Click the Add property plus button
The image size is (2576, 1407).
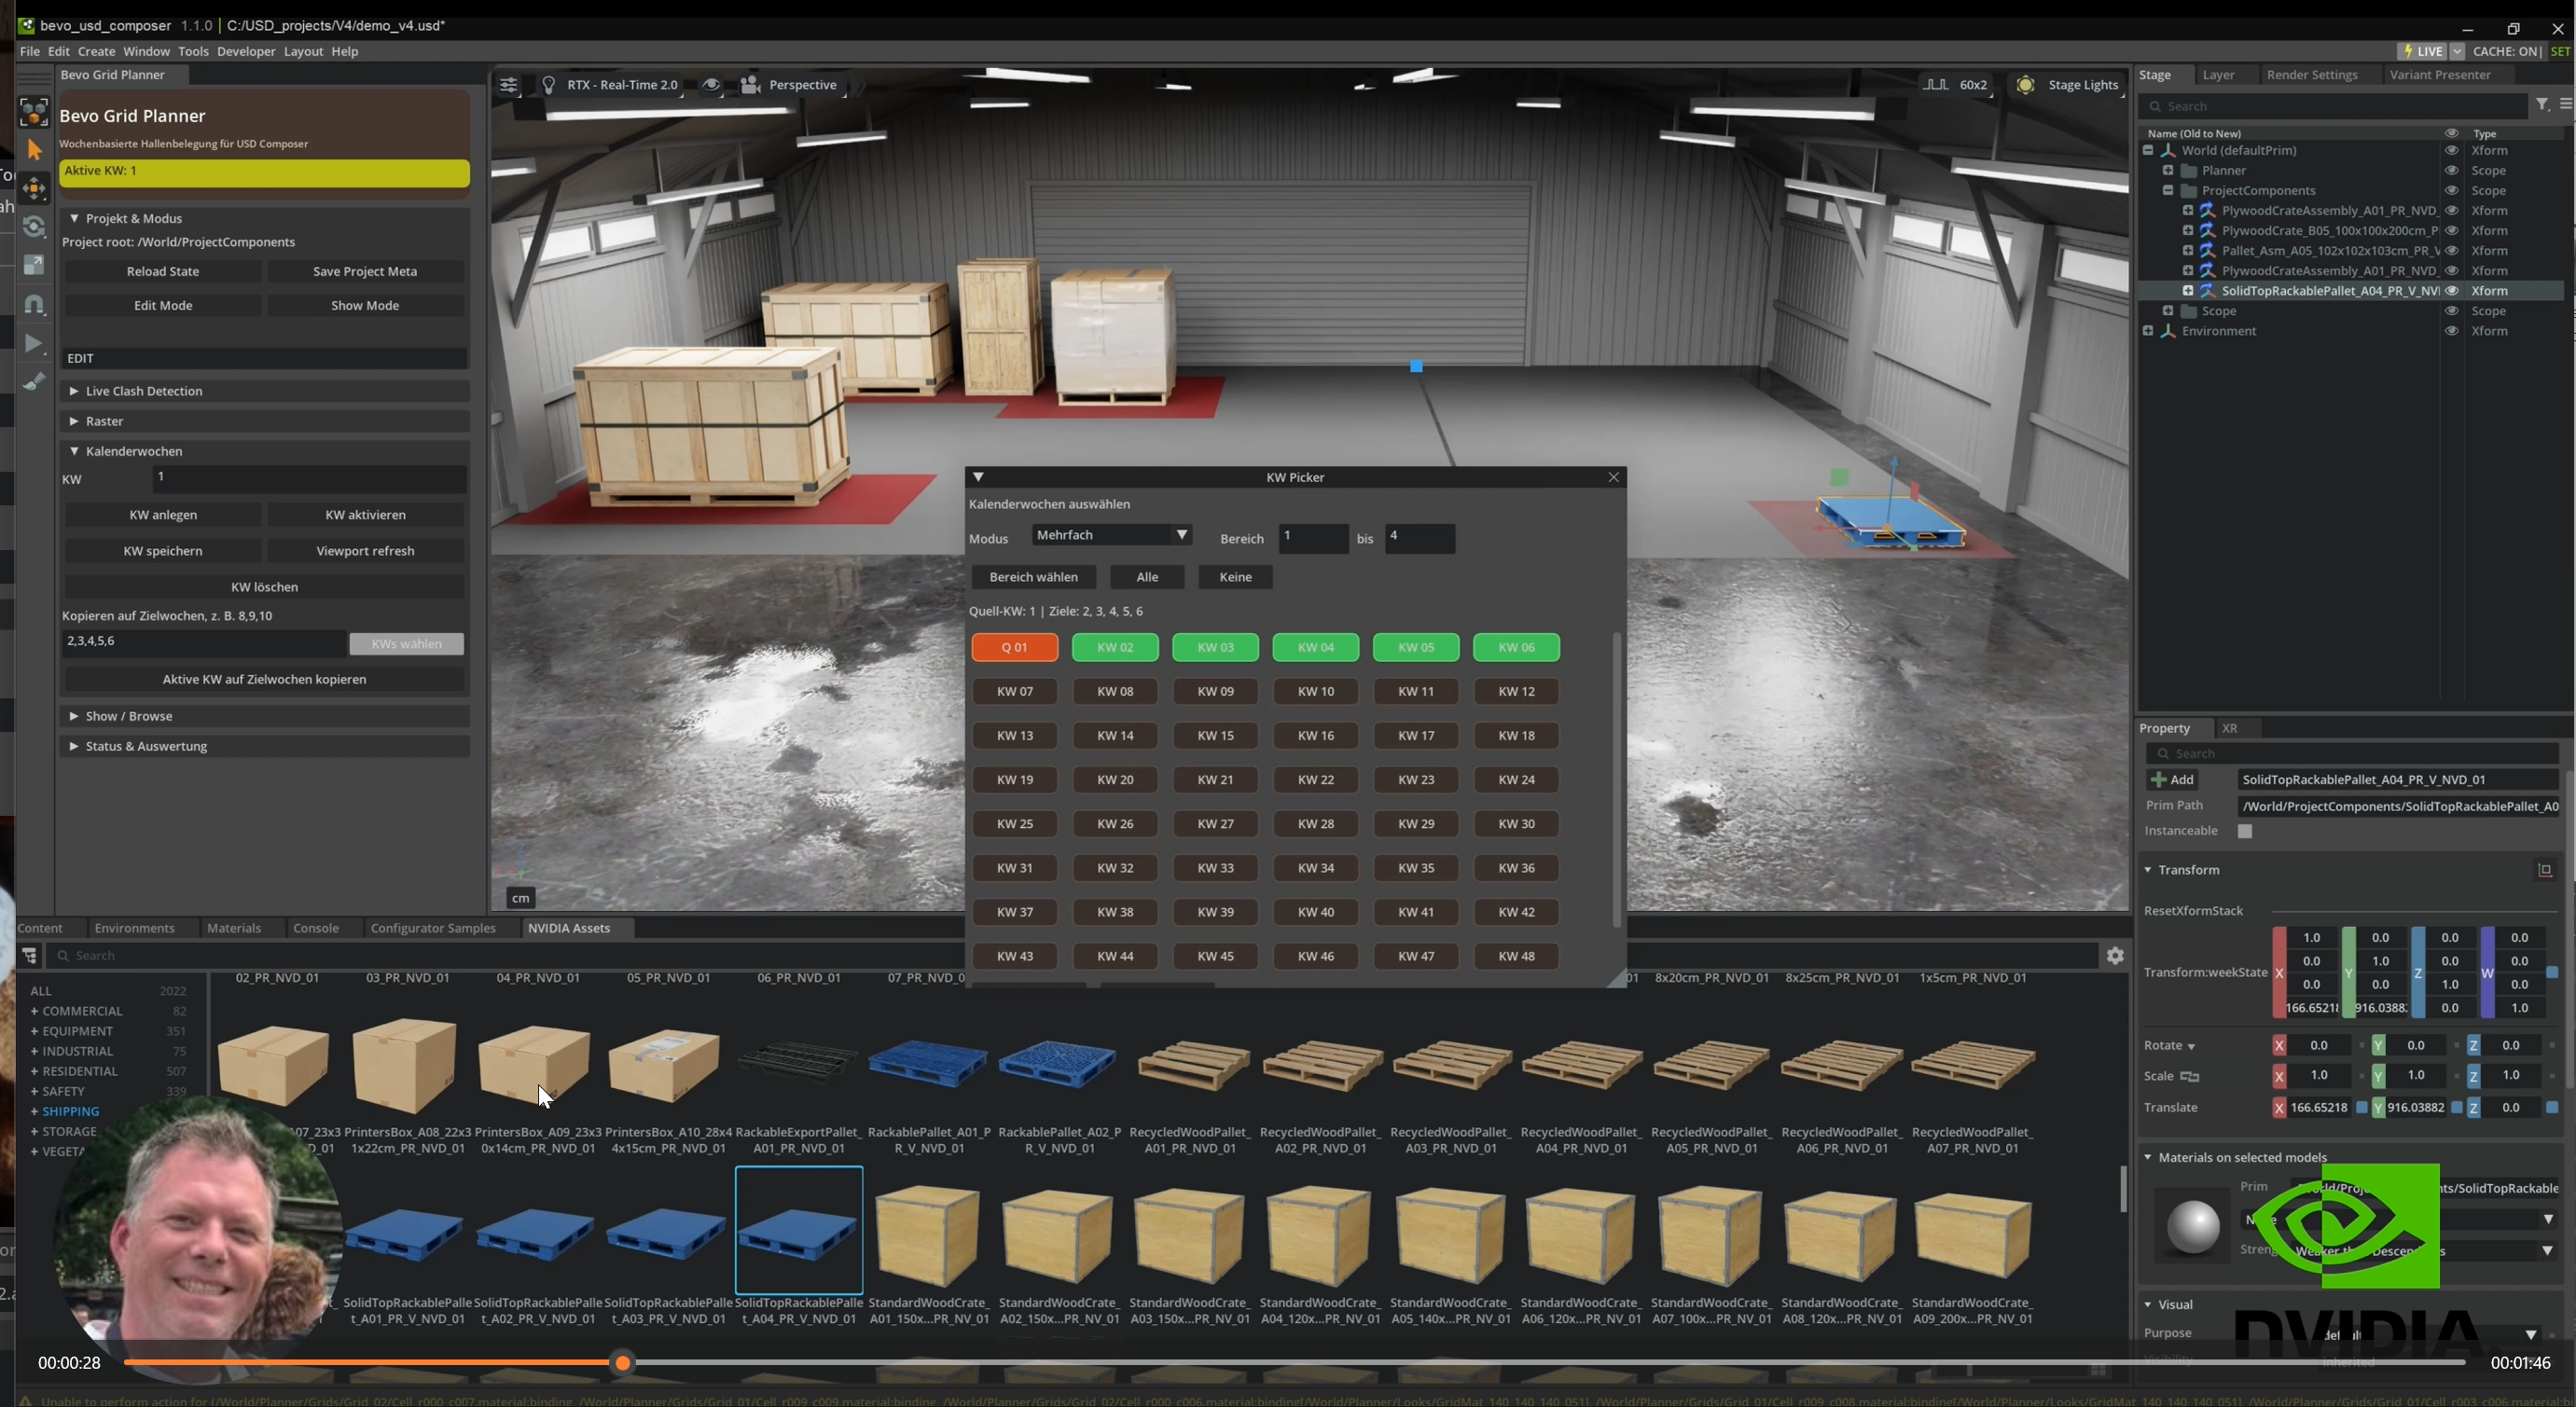click(x=2172, y=780)
